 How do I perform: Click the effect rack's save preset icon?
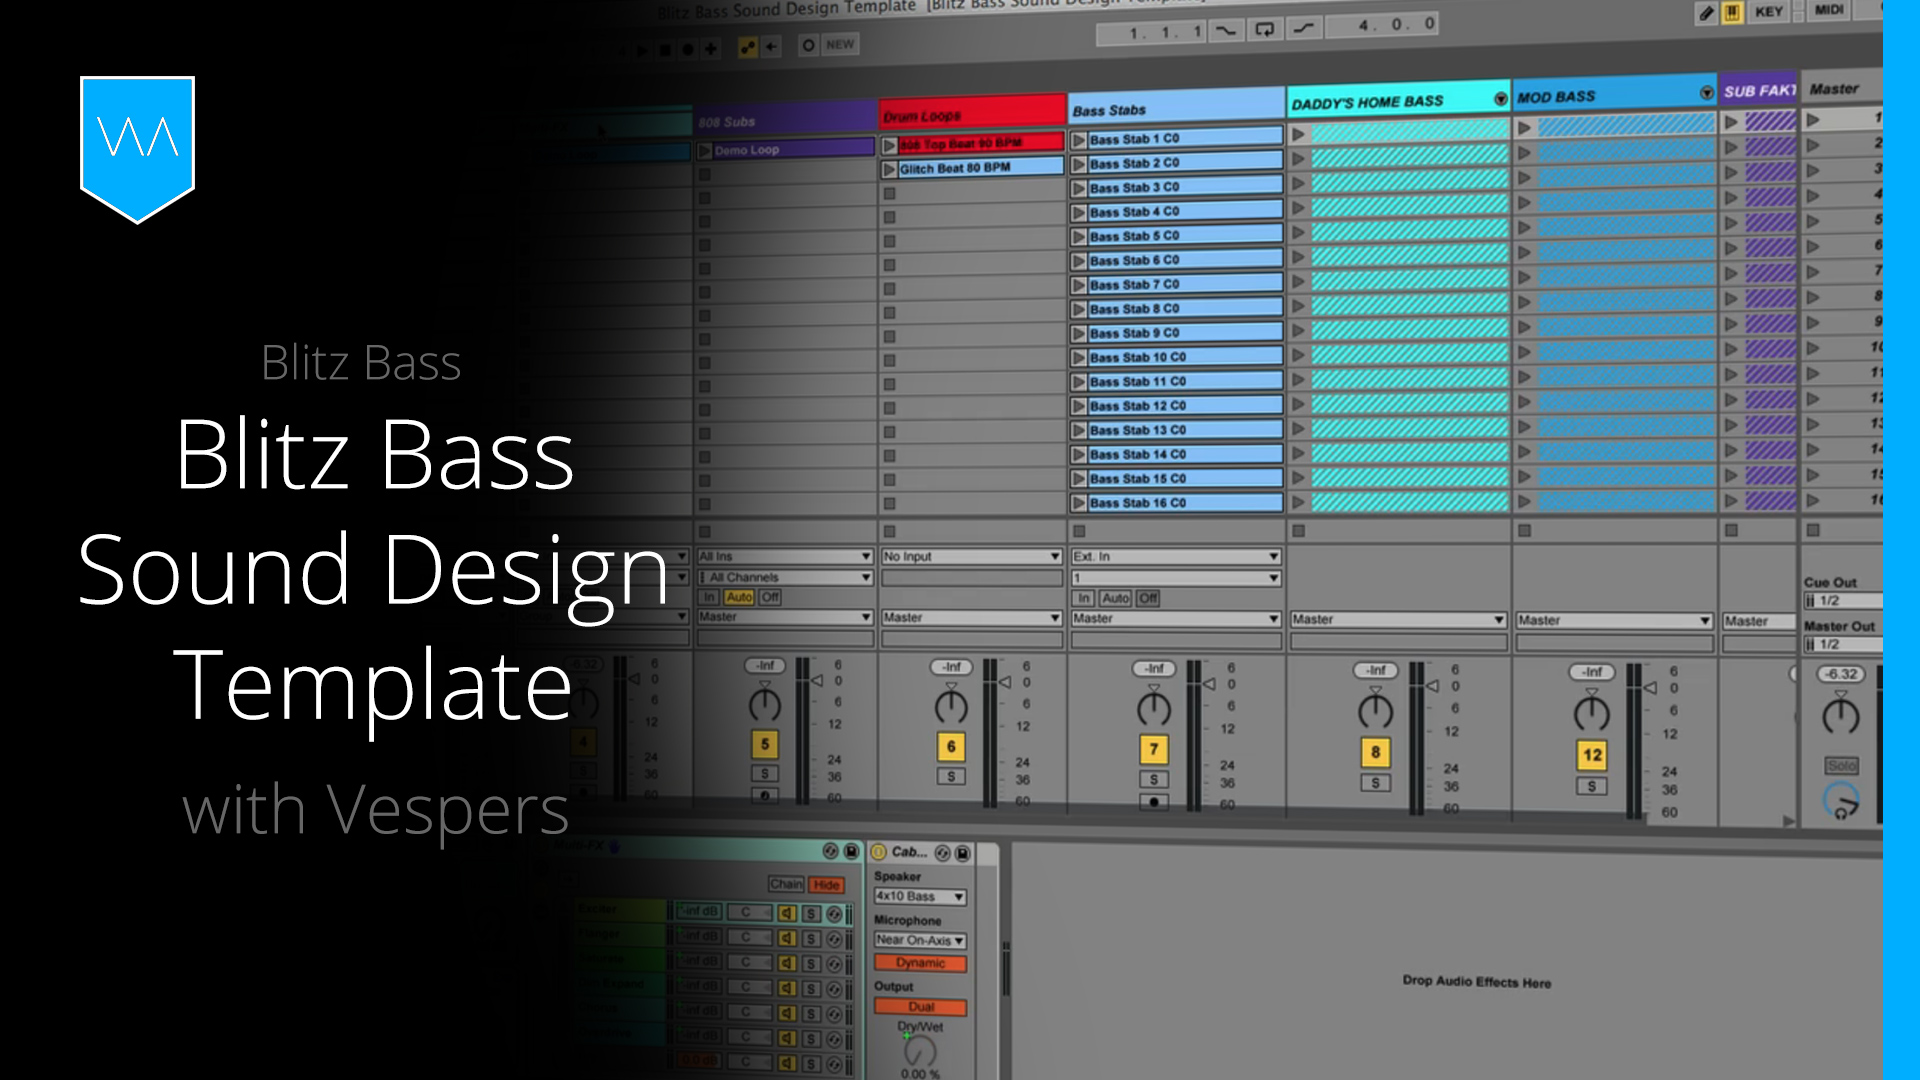tap(851, 851)
